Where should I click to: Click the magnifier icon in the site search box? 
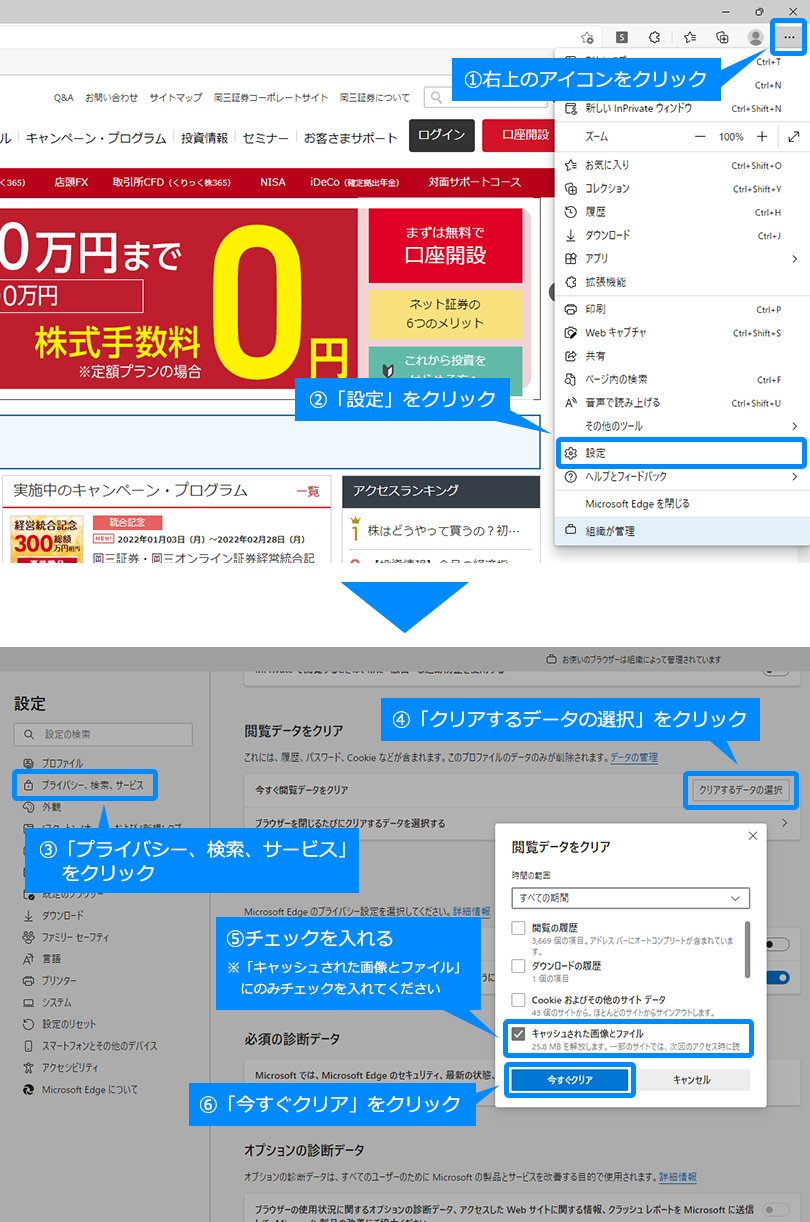tap(437, 97)
